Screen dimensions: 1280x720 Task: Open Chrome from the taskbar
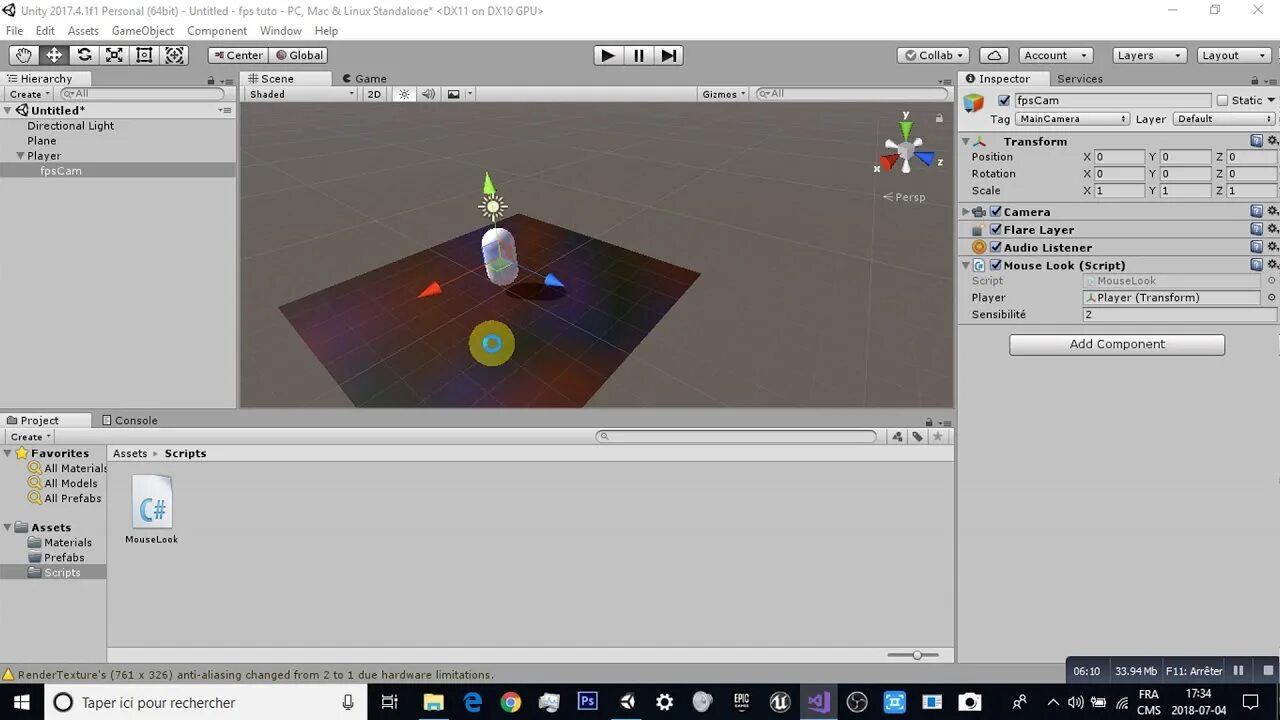pyautogui.click(x=510, y=702)
